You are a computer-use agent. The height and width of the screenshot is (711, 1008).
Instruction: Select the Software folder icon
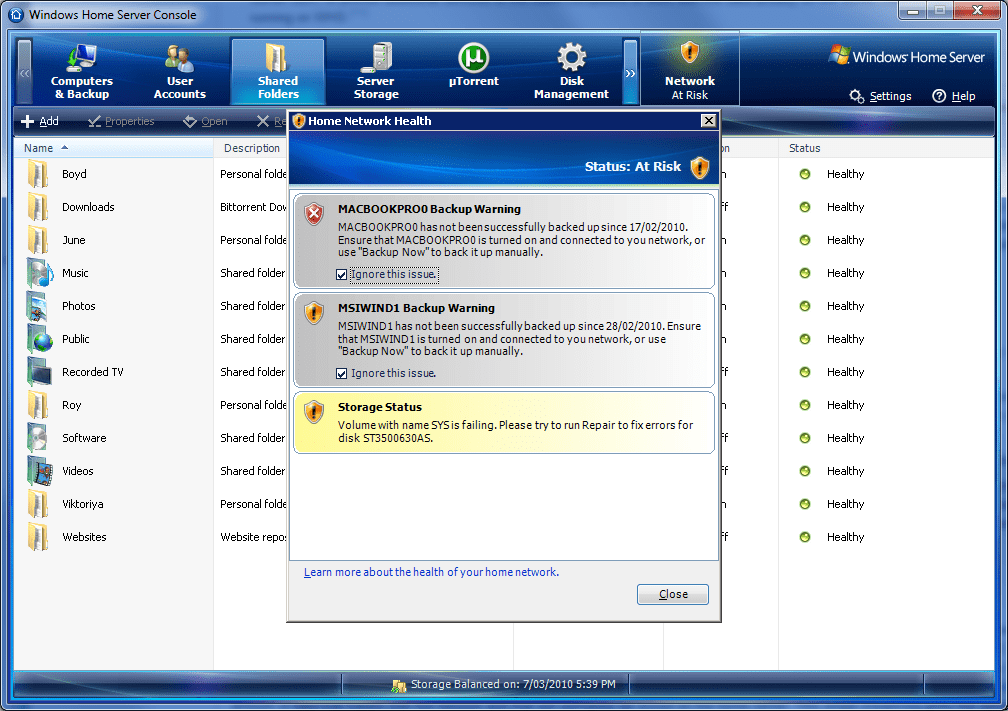[x=37, y=438]
